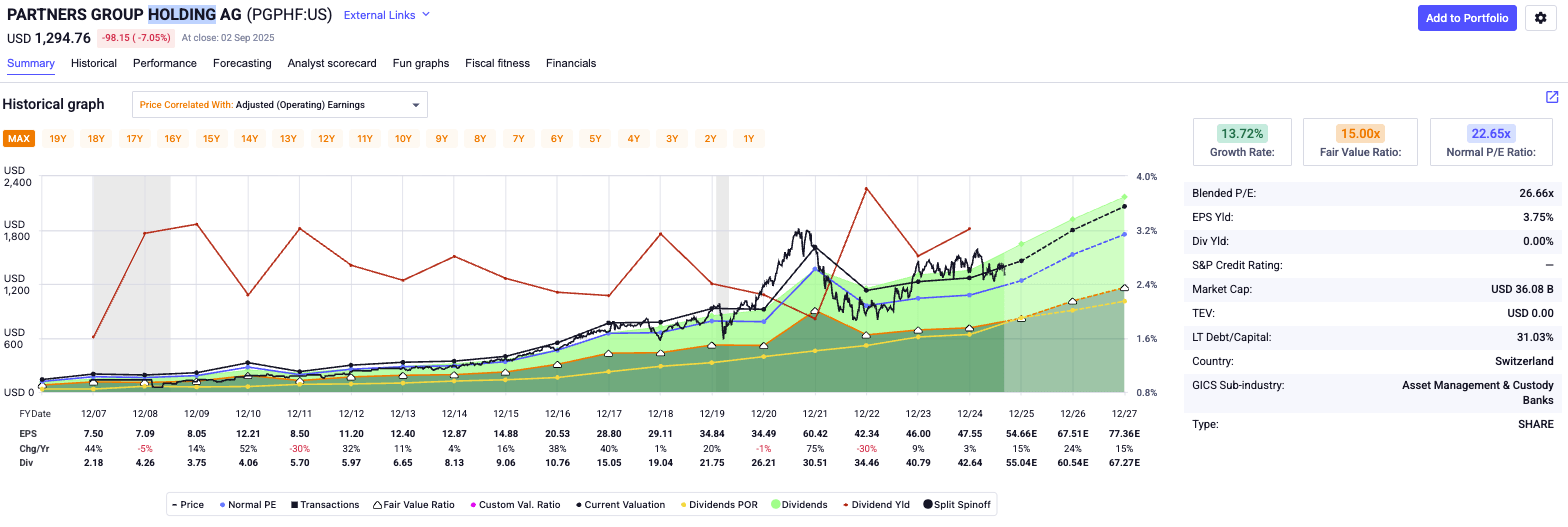The width and height of the screenshot is (1568, 527).
Task: Switch chart to 9Y range
Action: pos(442,139)
